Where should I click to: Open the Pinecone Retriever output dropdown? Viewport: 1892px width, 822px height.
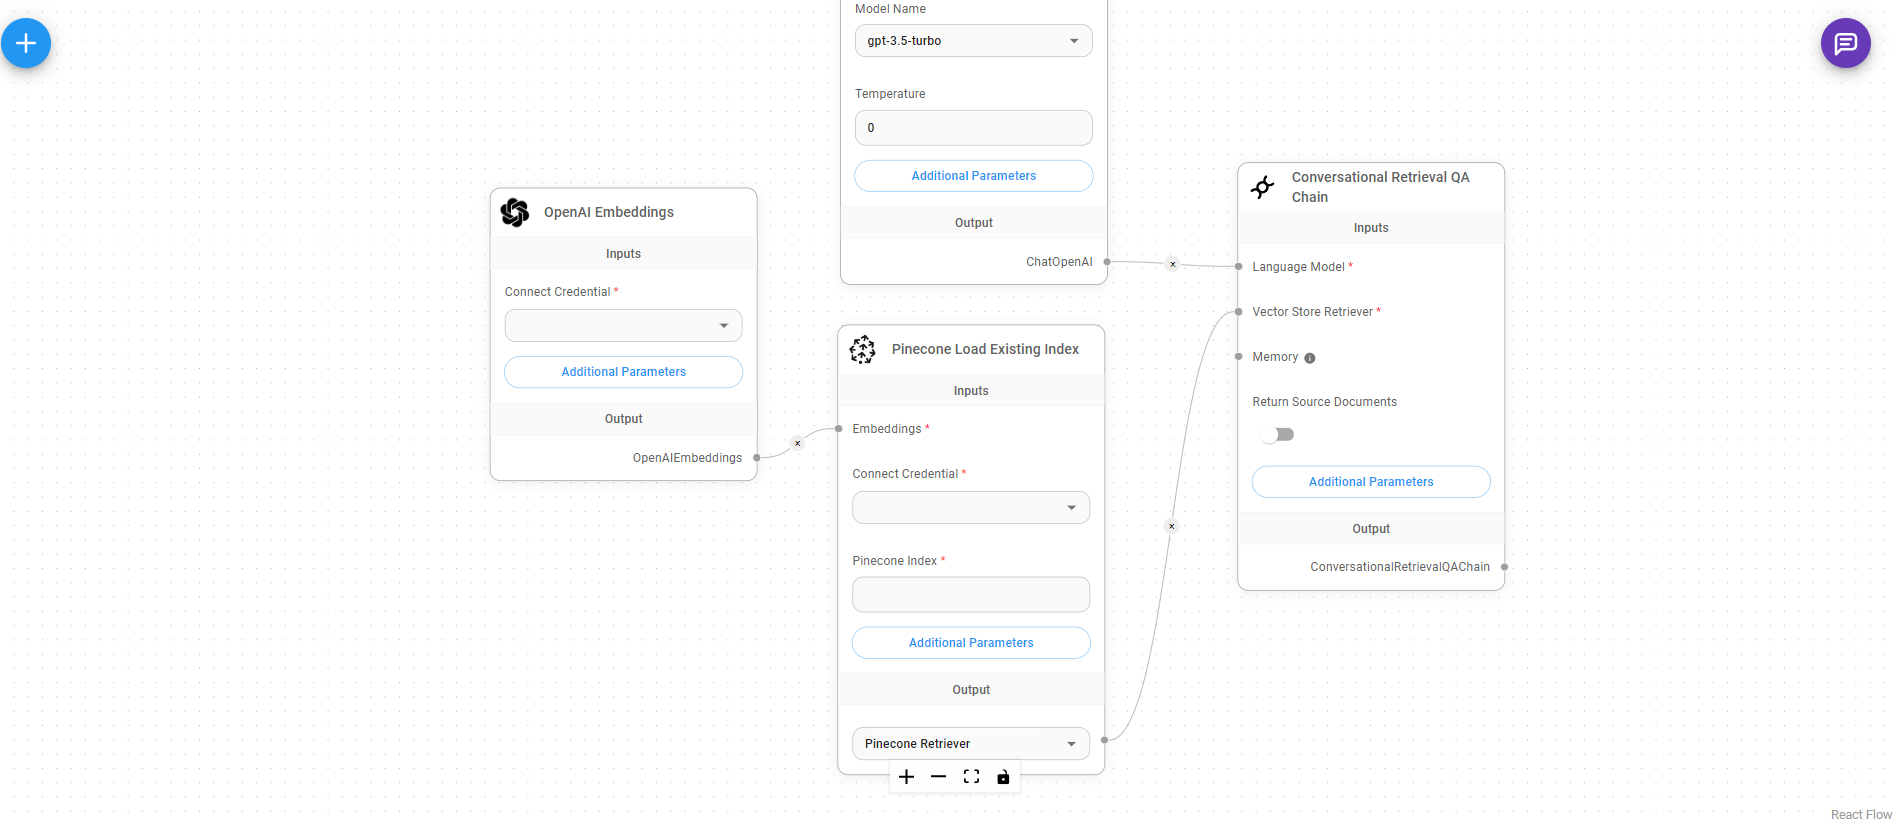970,744
